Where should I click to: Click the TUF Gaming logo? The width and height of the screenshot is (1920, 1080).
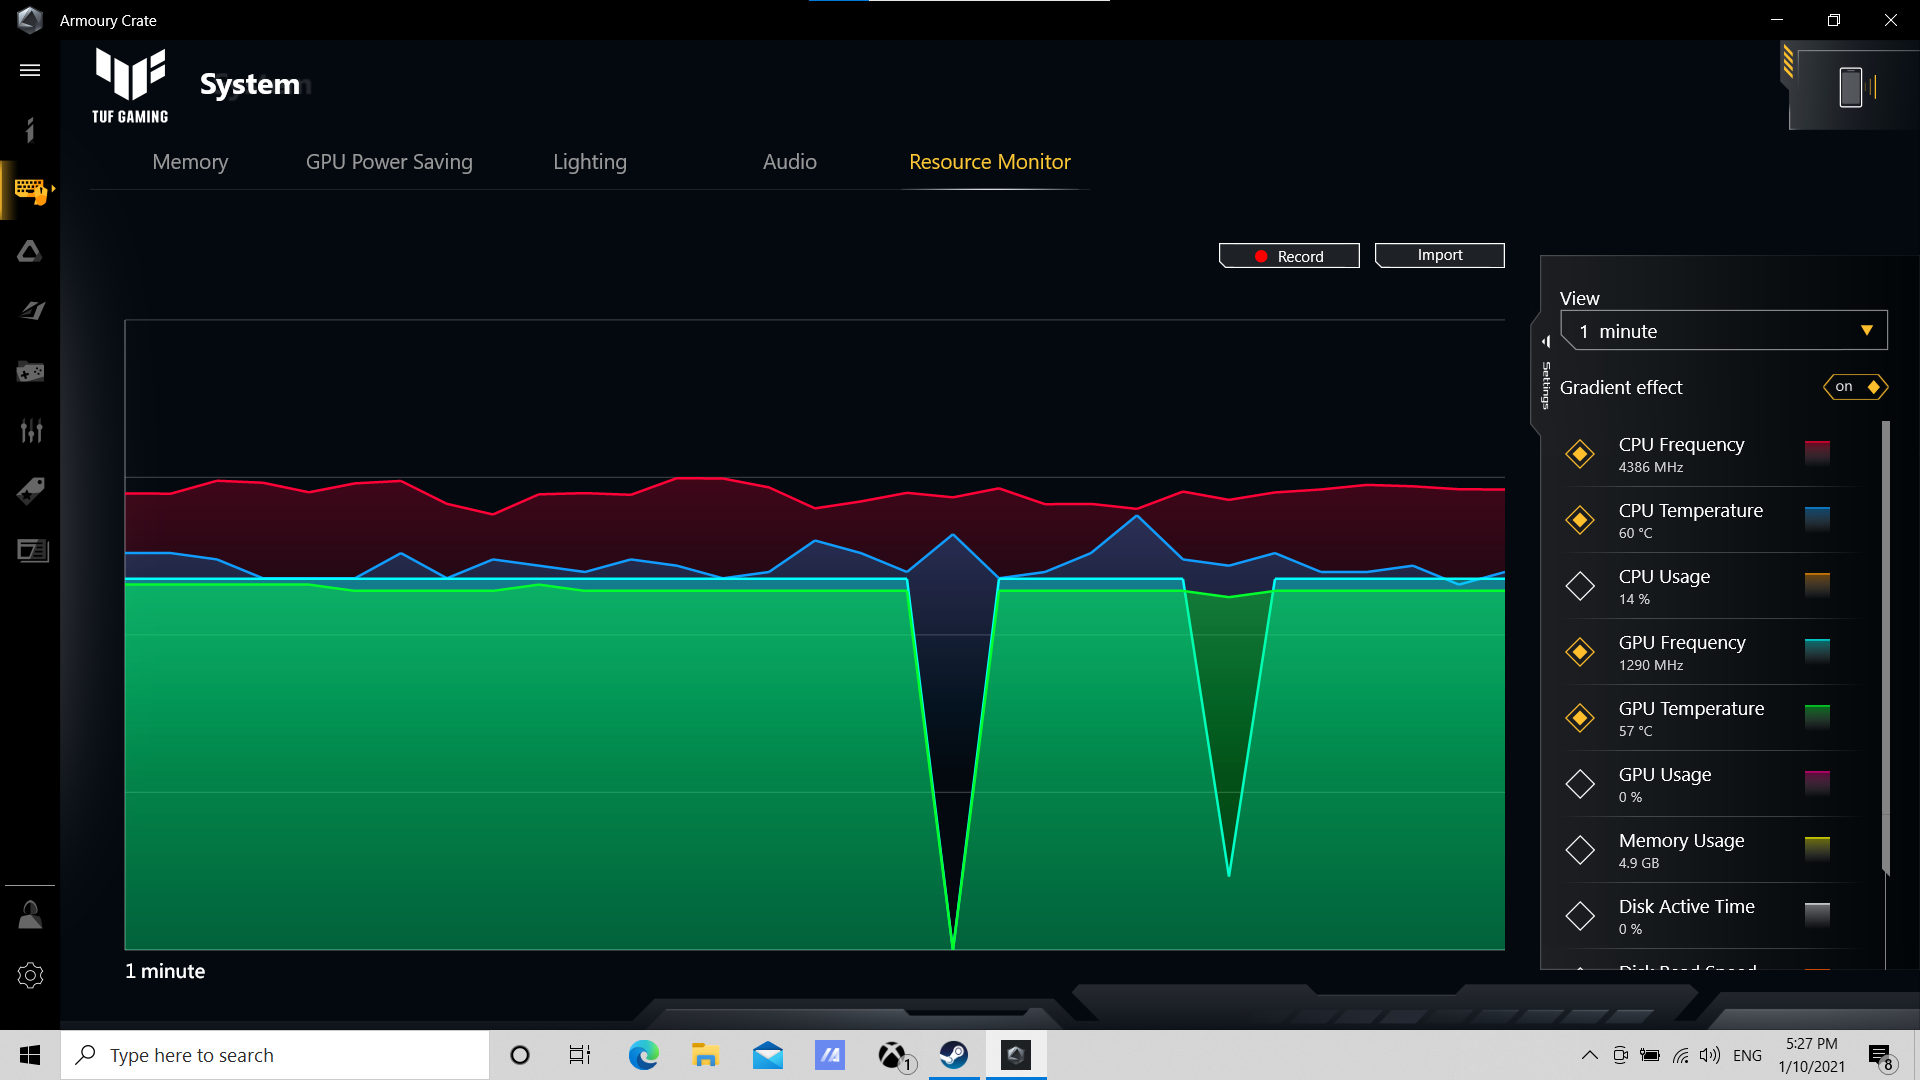pos(130,86)
